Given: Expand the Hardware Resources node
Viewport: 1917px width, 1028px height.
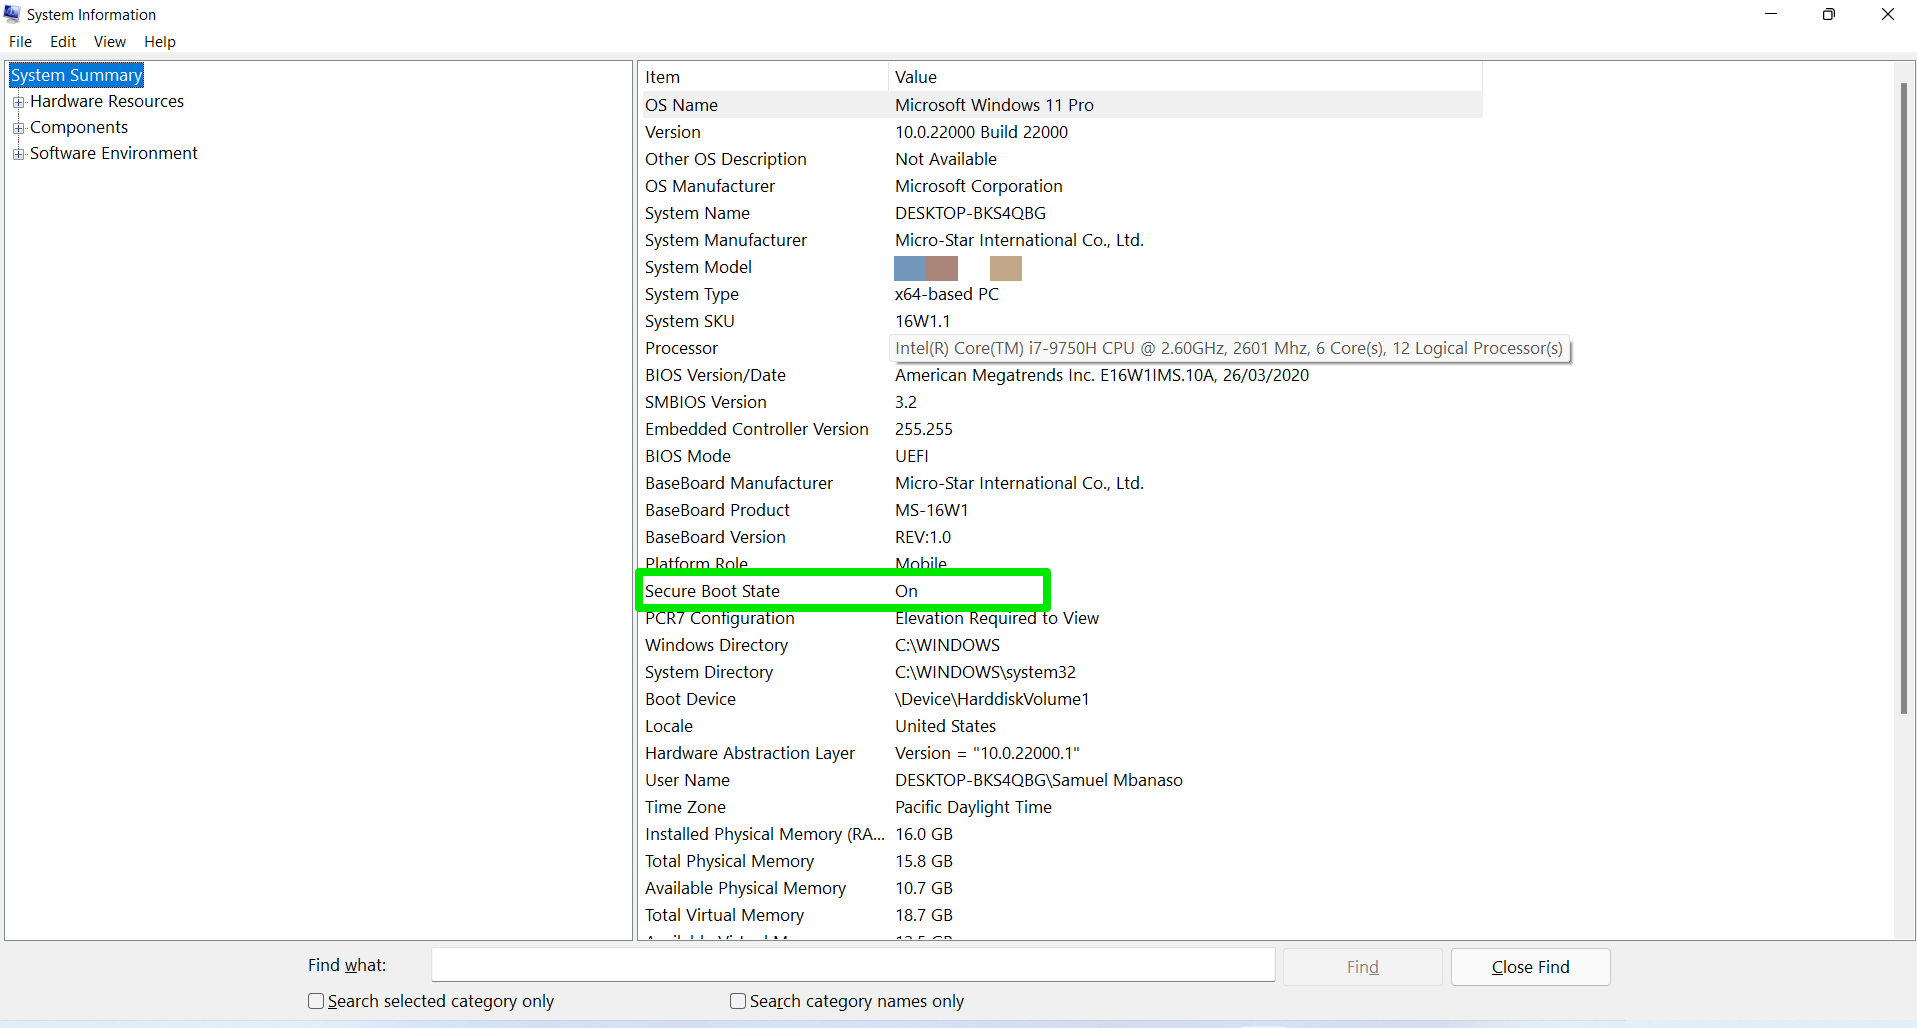Looking at the screenshot, I should point(18,102).
